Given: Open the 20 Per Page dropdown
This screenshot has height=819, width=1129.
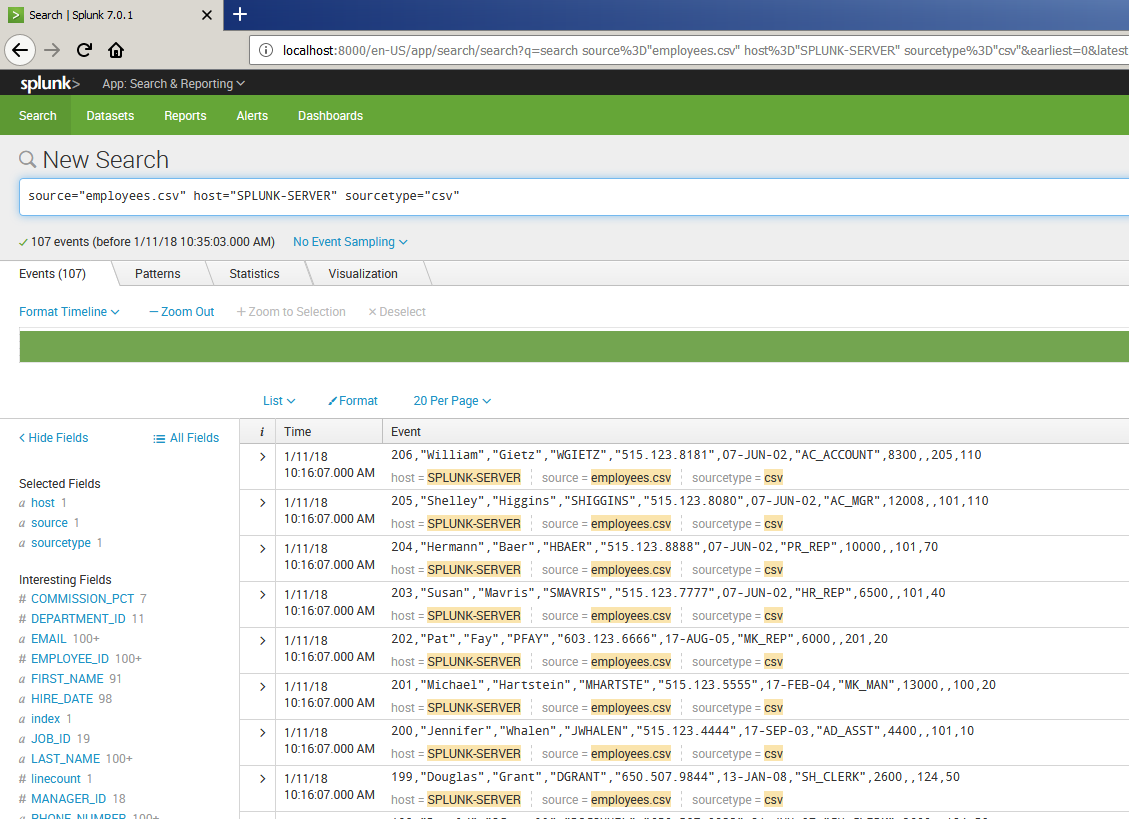Looking at the screenshot, I should click(x=452, y=400).
